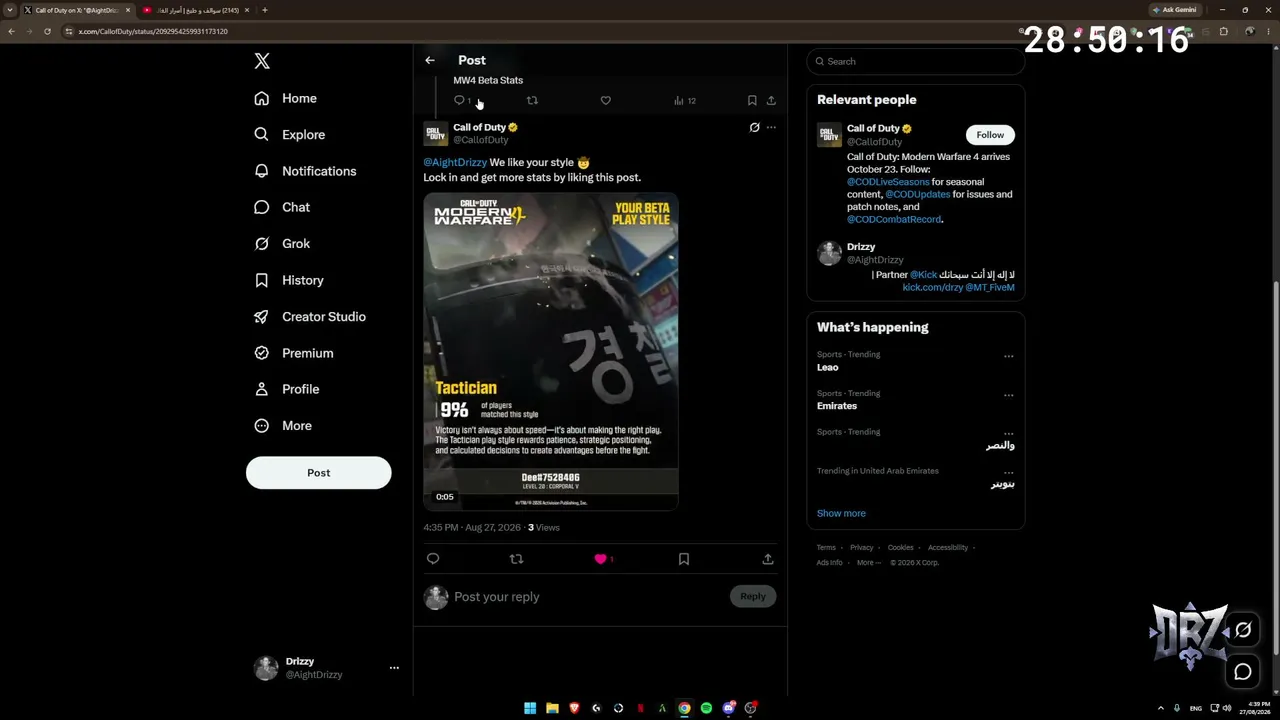Open the kick.com/drzy link
This screenshot has width=1280, height=720.
point(932,287)
